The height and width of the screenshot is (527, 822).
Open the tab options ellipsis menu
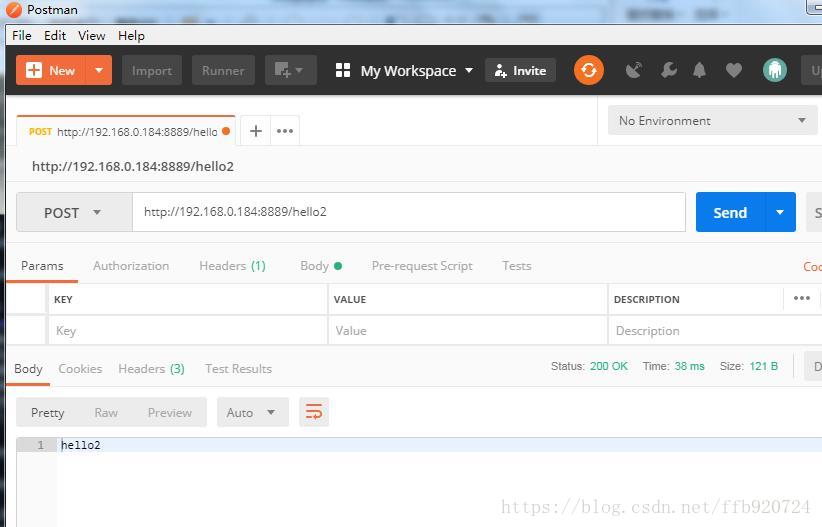[285, 131]
